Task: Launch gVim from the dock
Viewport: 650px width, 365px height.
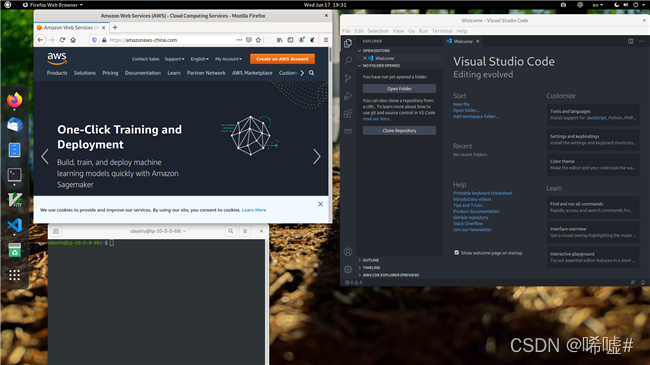Action: pos(15,200)
